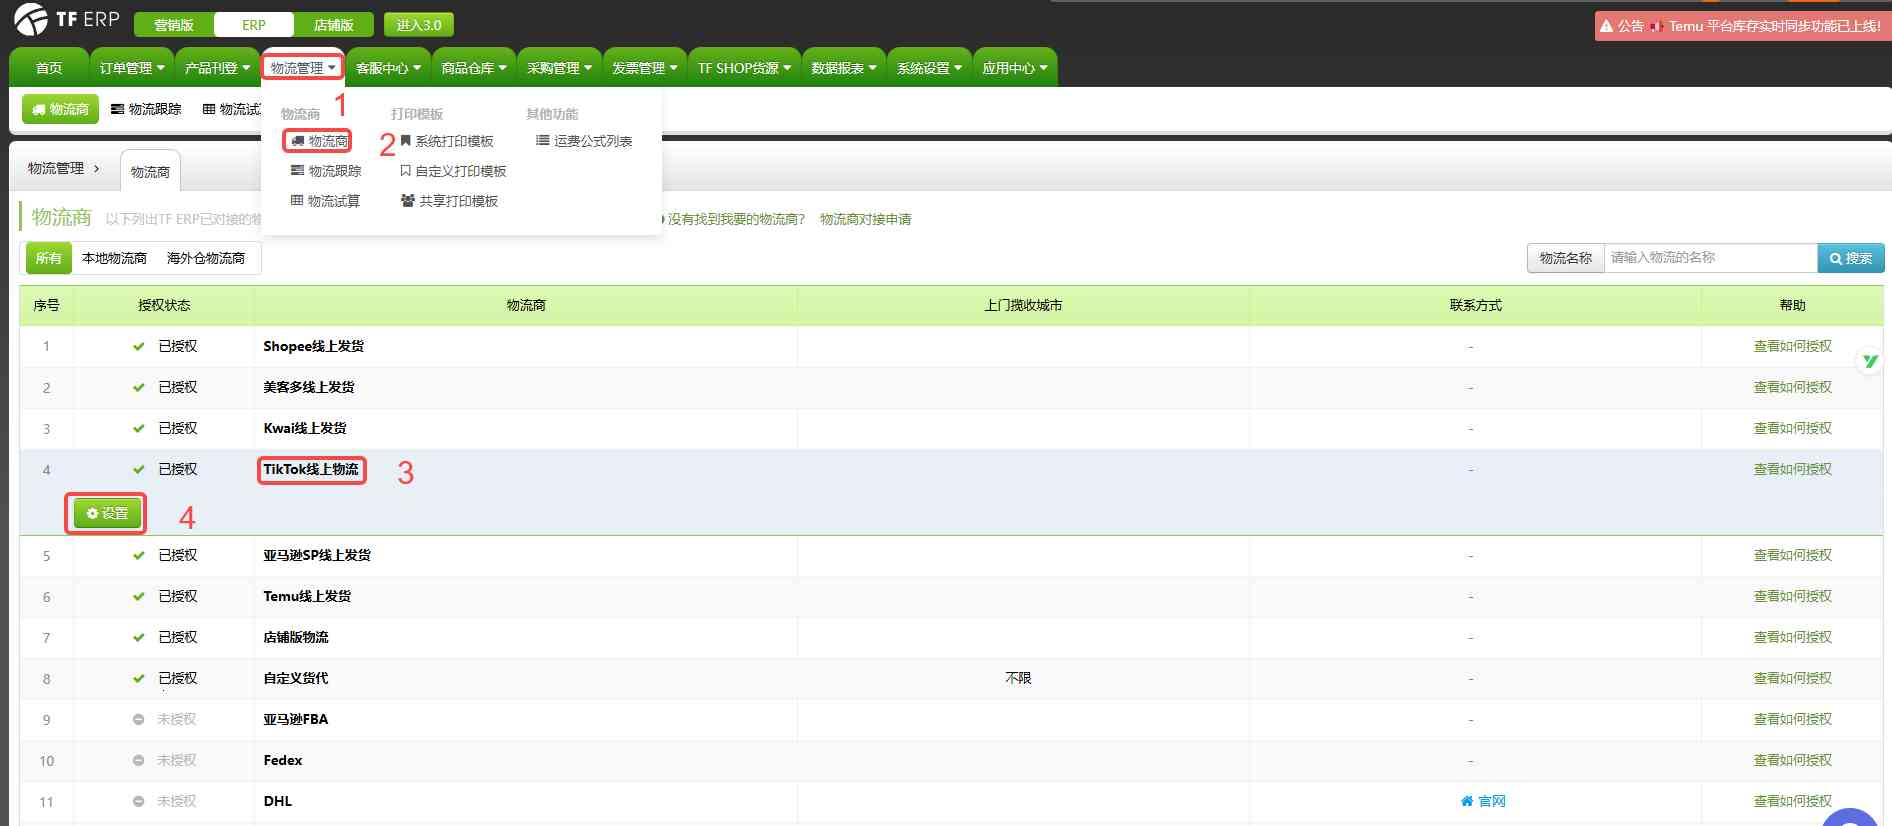Expand the 商品仓库 dropdown menu
The height and width of the screenshot is (826, 1892).
click(x=474, y=68)
